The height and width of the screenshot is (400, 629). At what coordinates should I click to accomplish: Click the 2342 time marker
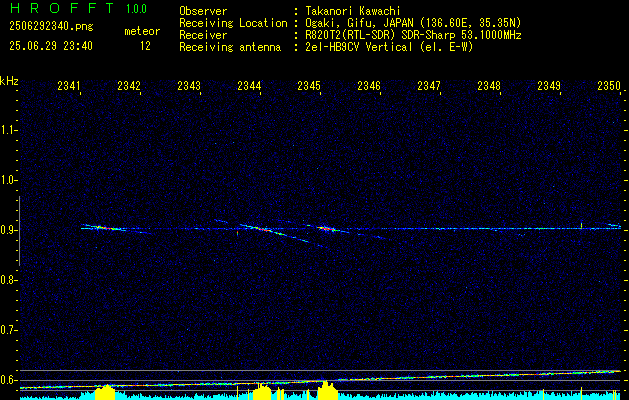coord(129,85)
